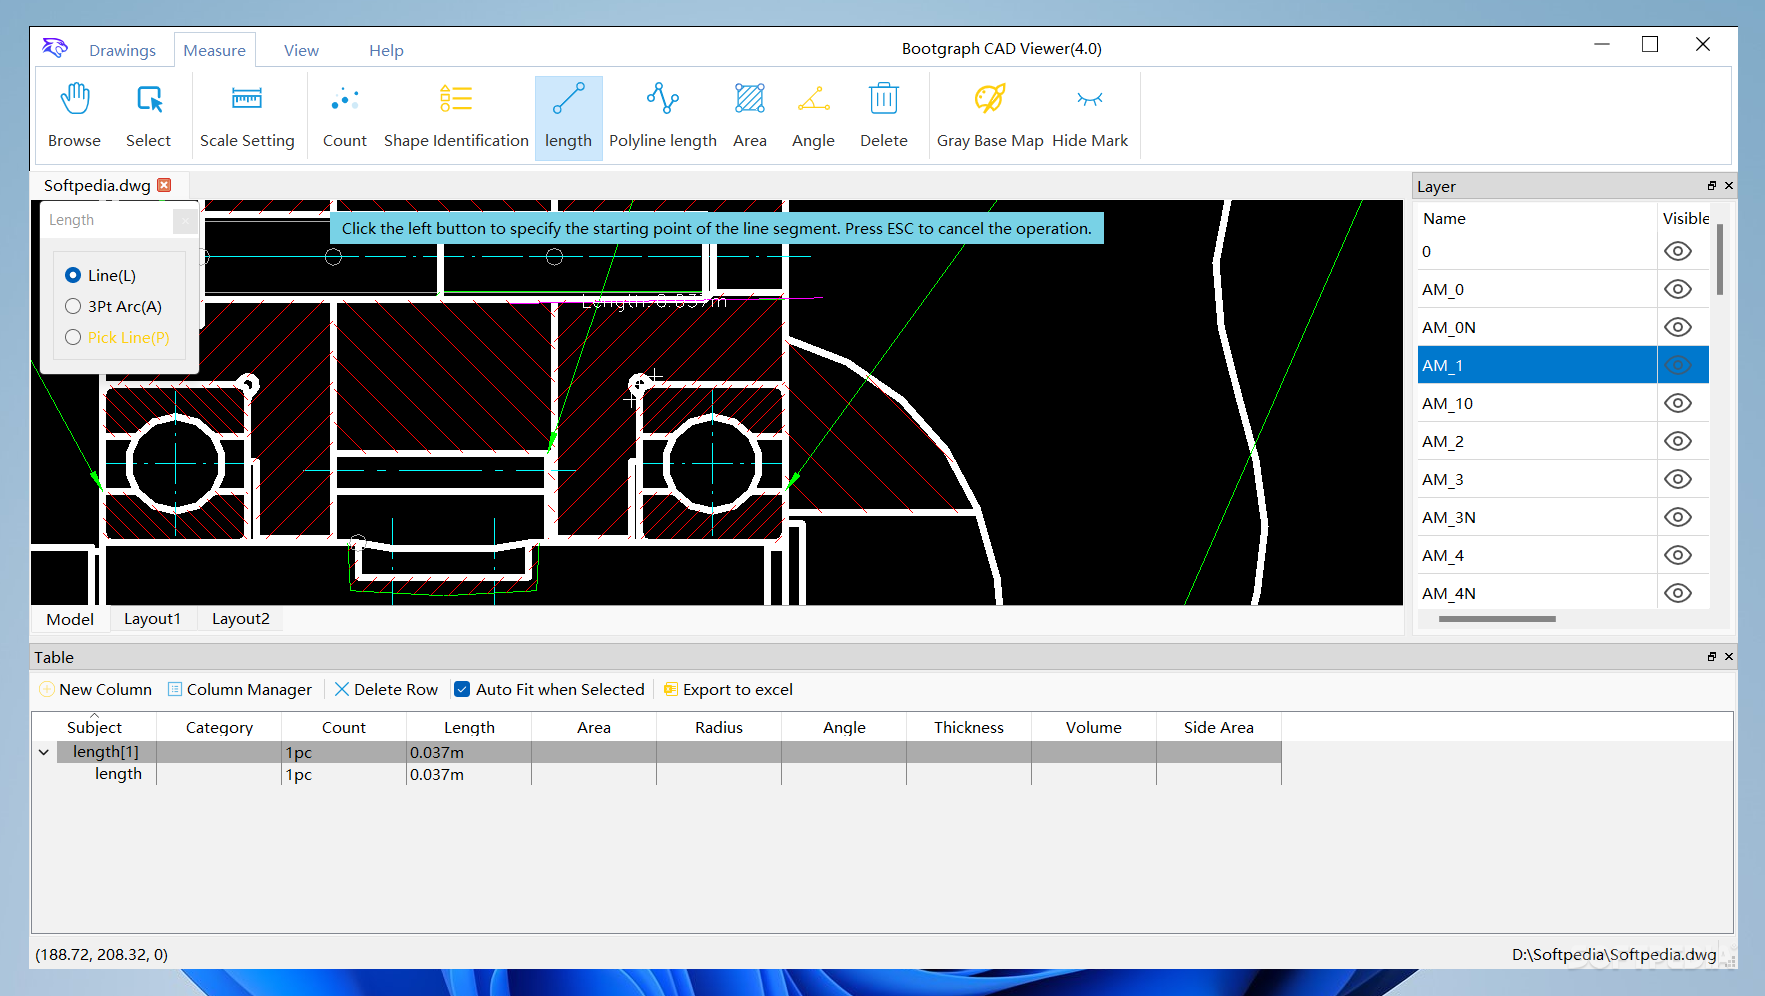Toggle visibility of layer 0
The image size is (1765, 996).
tap(1677, 251)
